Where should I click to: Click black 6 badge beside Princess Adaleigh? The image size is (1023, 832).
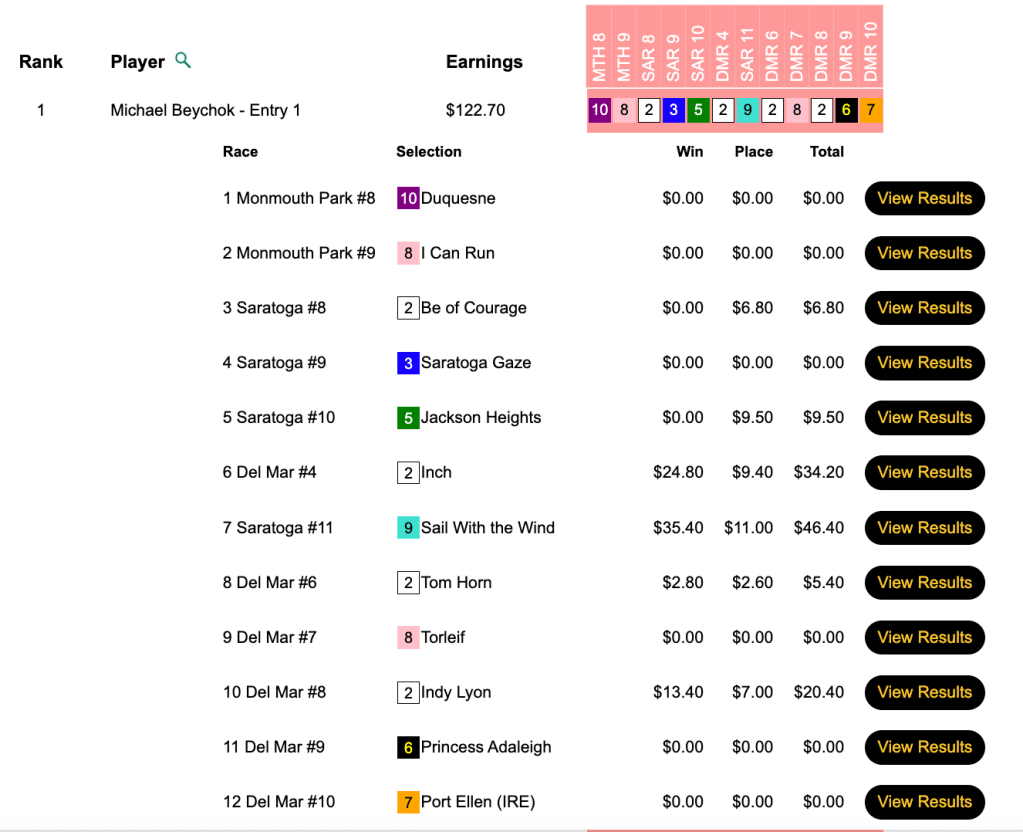coord(408,747)
